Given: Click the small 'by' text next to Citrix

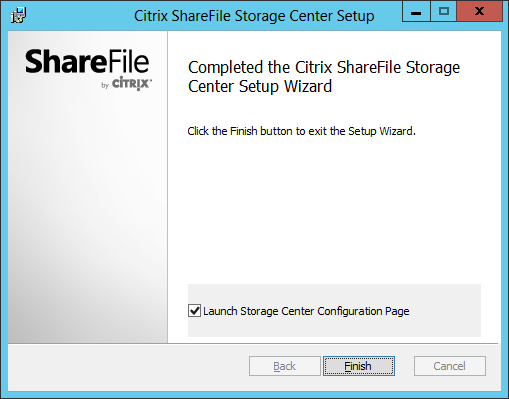Looking at the screenshot, I should [105, 86].
